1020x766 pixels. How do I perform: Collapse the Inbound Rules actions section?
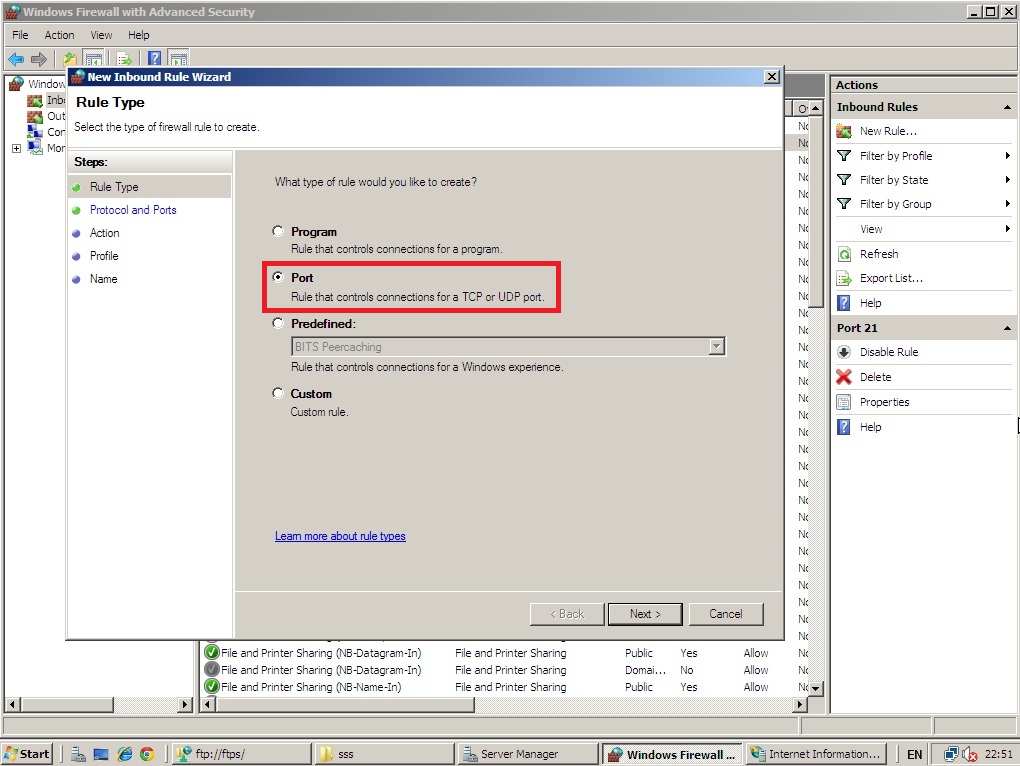[1007, 107]
